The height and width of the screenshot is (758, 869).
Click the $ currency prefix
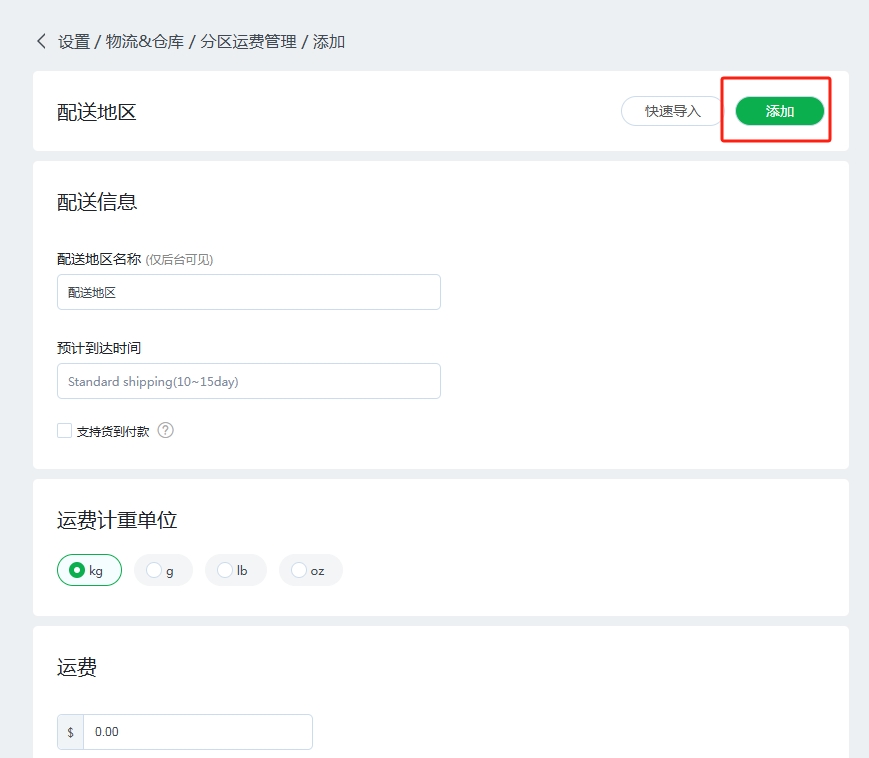pos(70,732)
